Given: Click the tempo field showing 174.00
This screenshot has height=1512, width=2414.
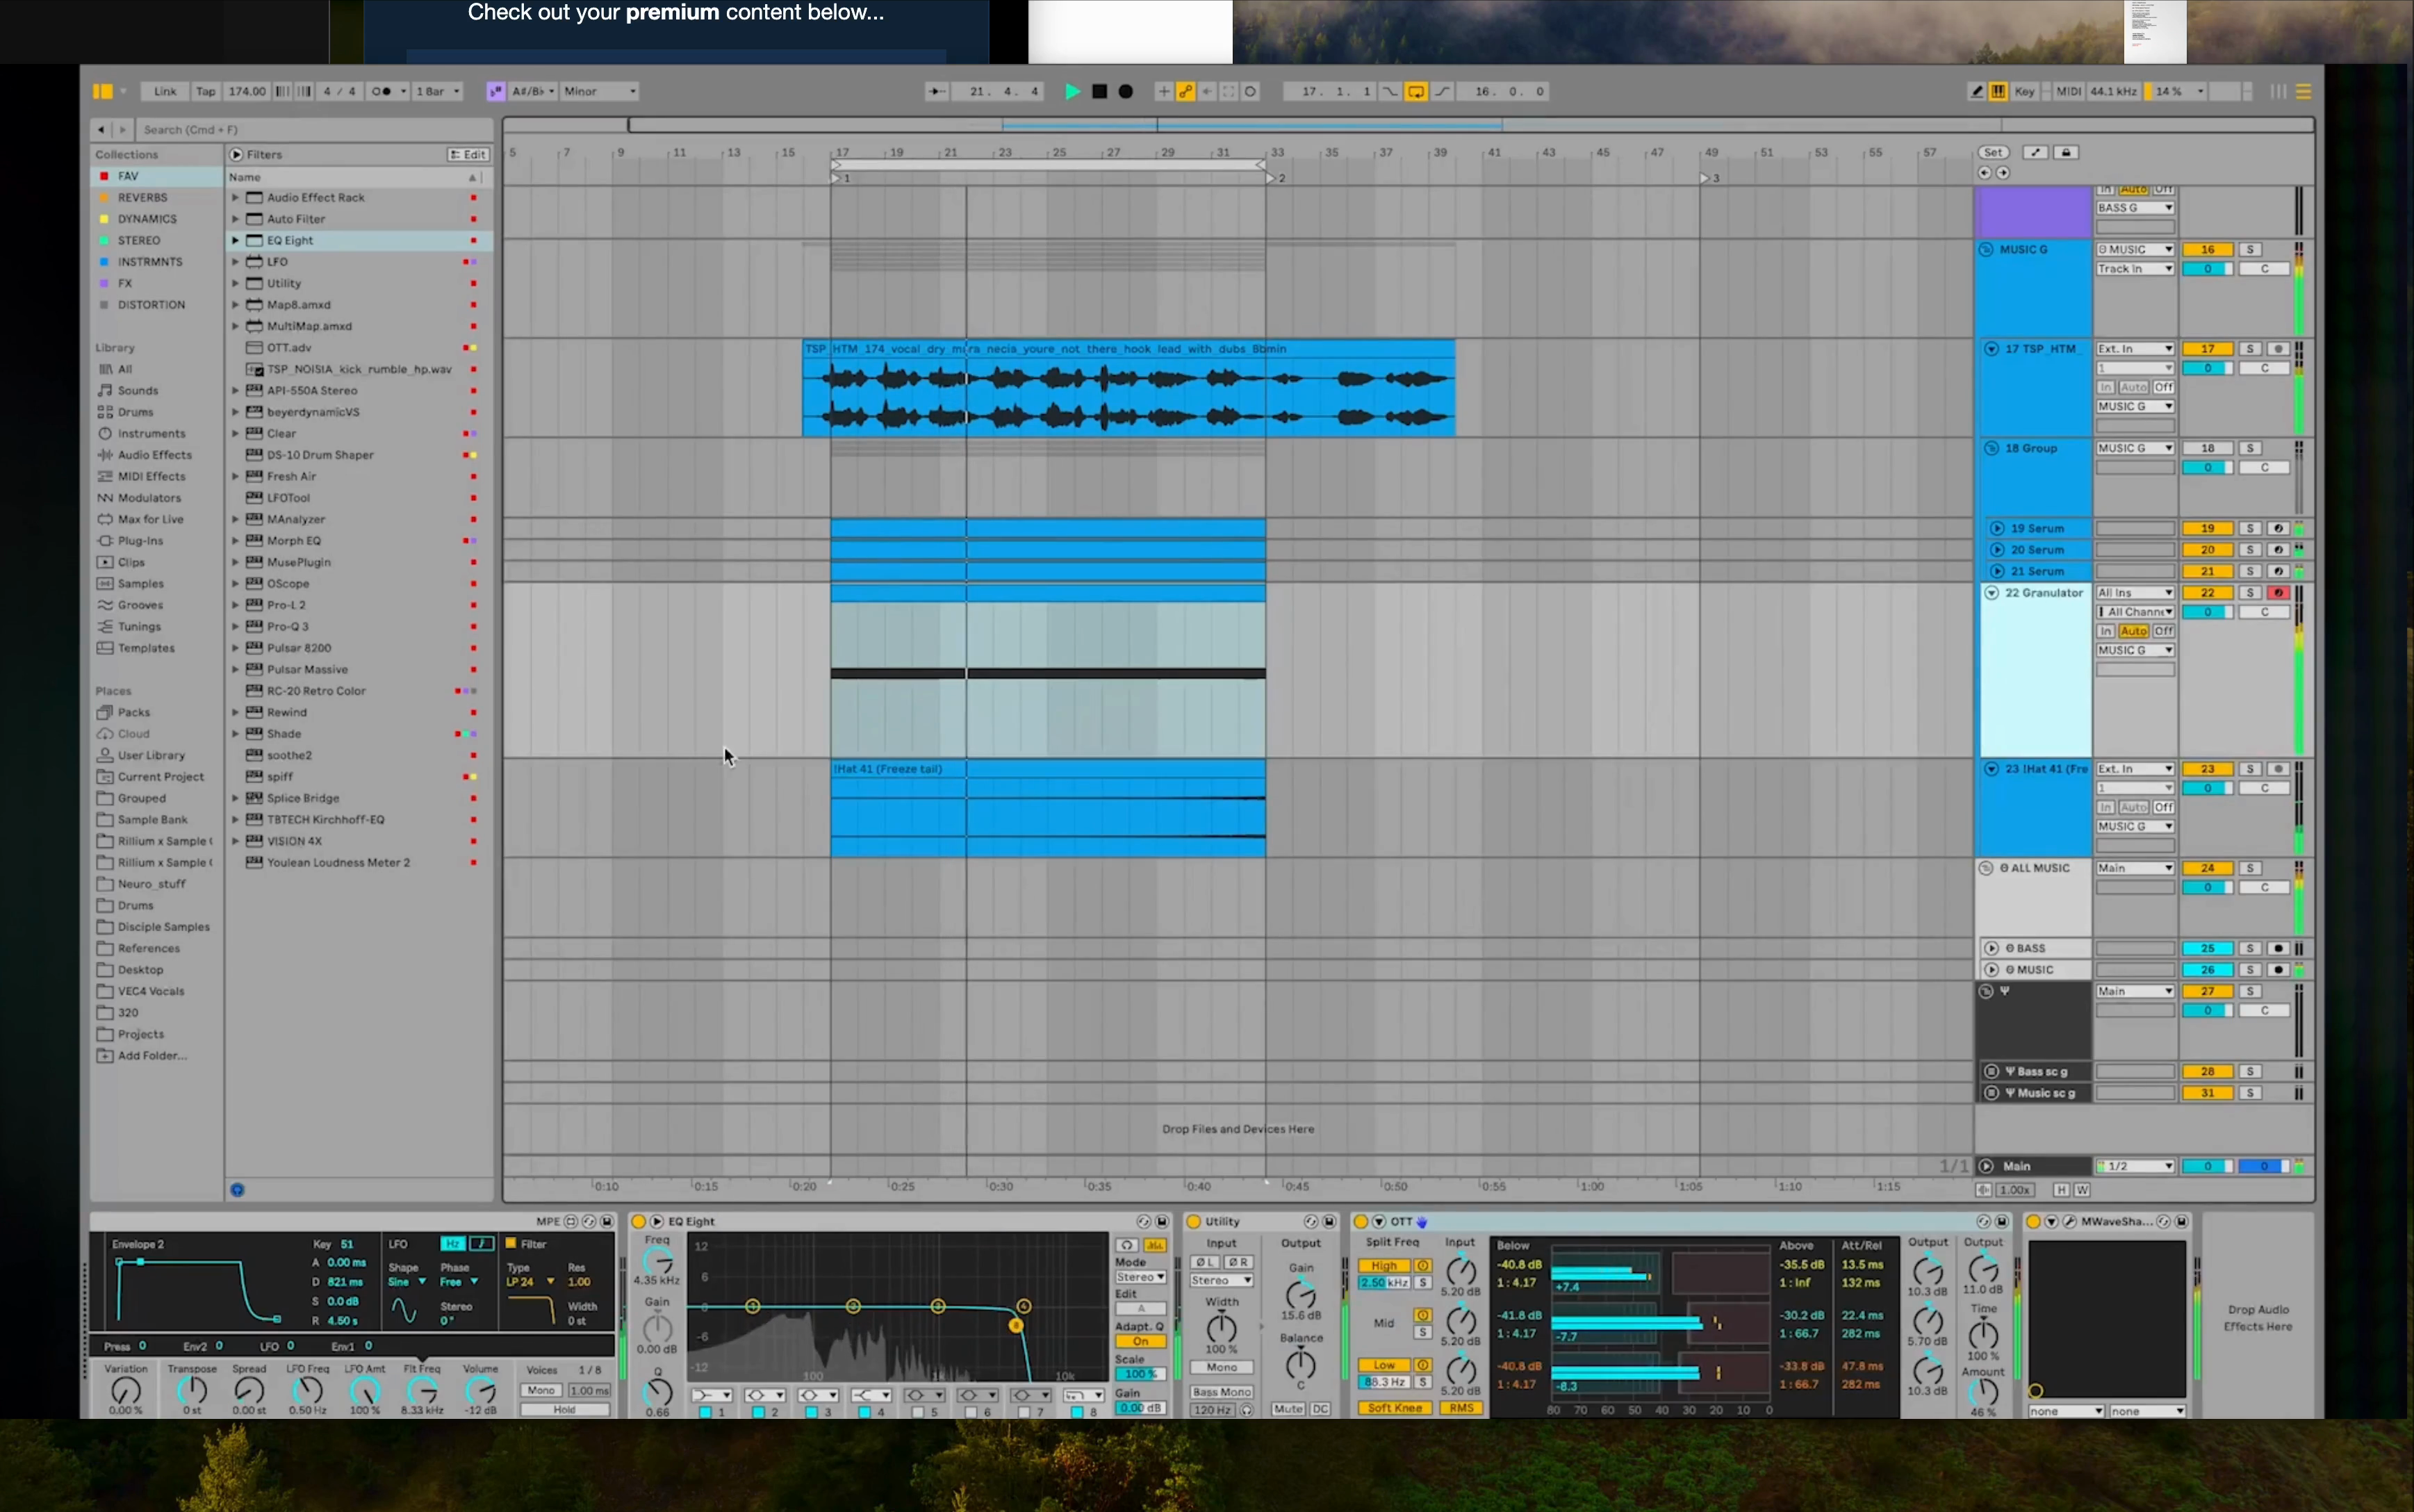Looking at the screenshot, I should [247, 91].
